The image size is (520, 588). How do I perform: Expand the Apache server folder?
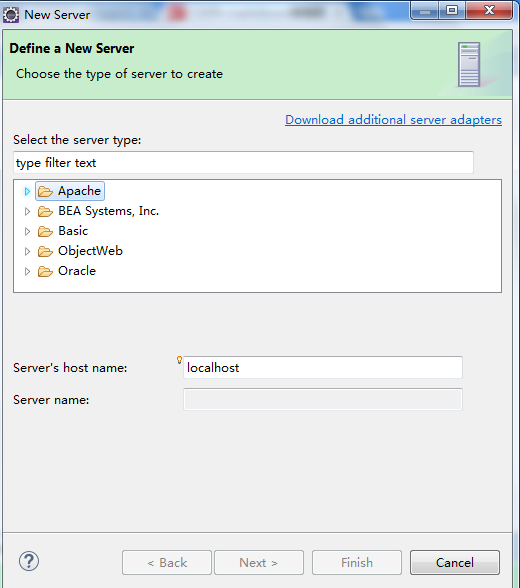(27, 192)
